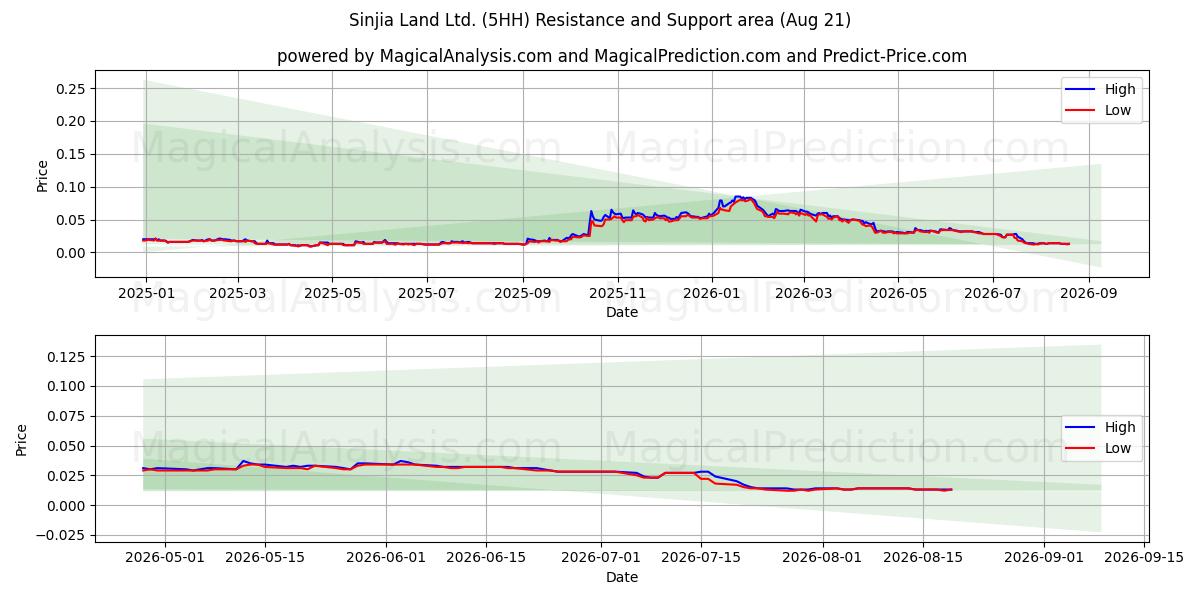Click the '0.00' price tick in top chart

click(x=73, y=253)
